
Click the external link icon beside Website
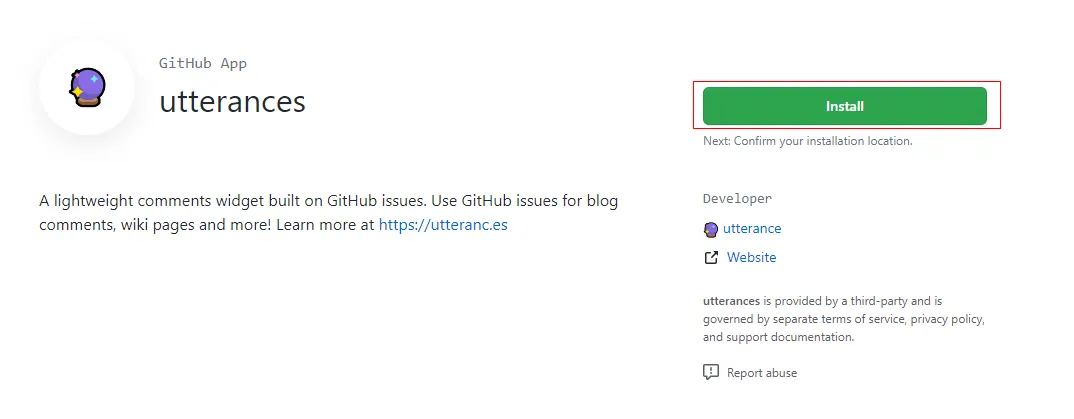tap(711, 258)
